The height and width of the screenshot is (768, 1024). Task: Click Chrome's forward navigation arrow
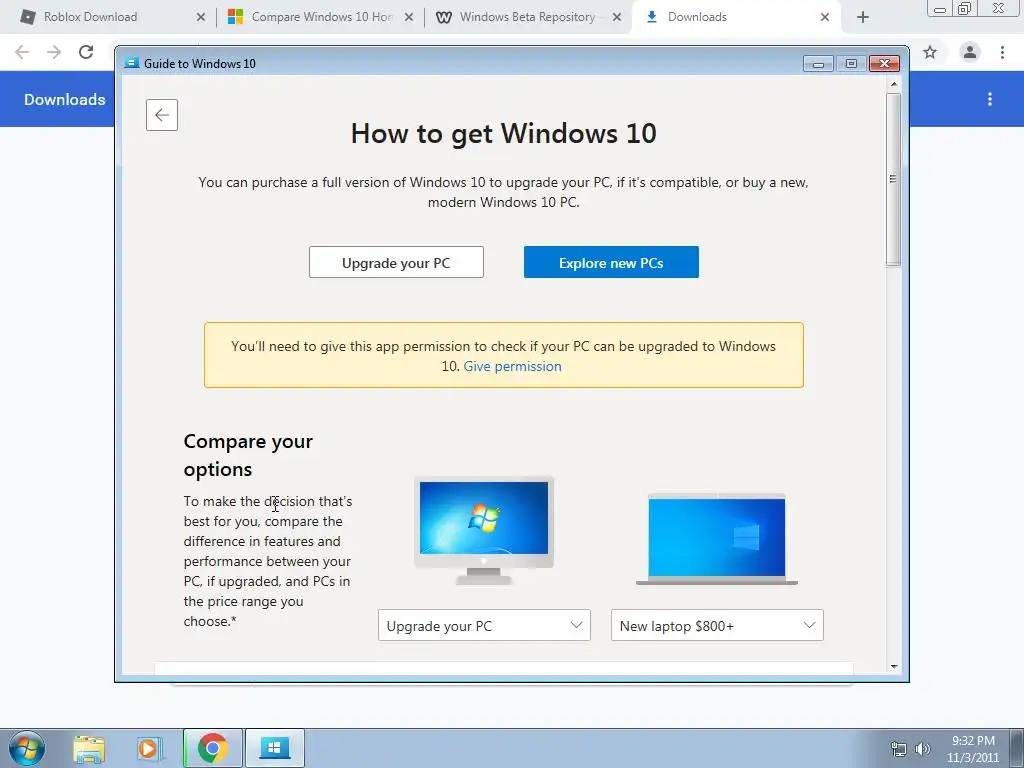click(x=54, y=52)
